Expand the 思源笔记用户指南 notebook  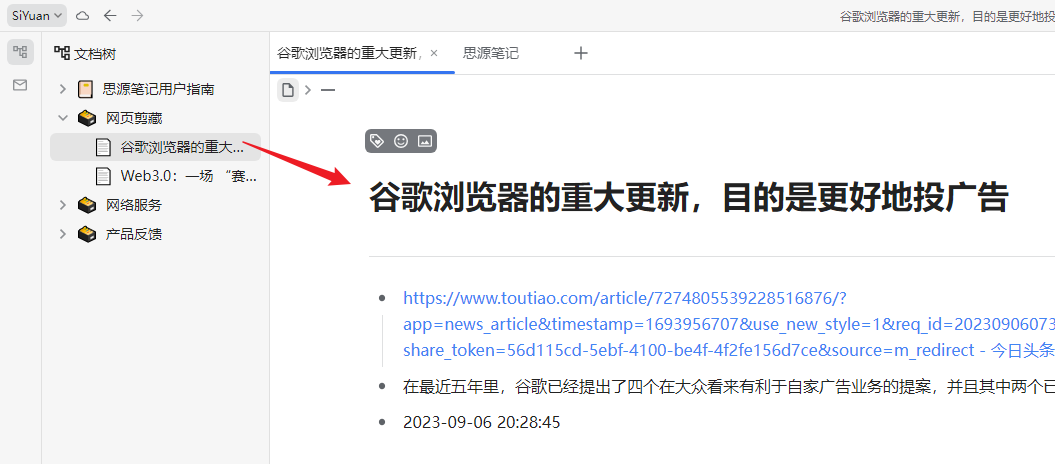pos(63,89)
